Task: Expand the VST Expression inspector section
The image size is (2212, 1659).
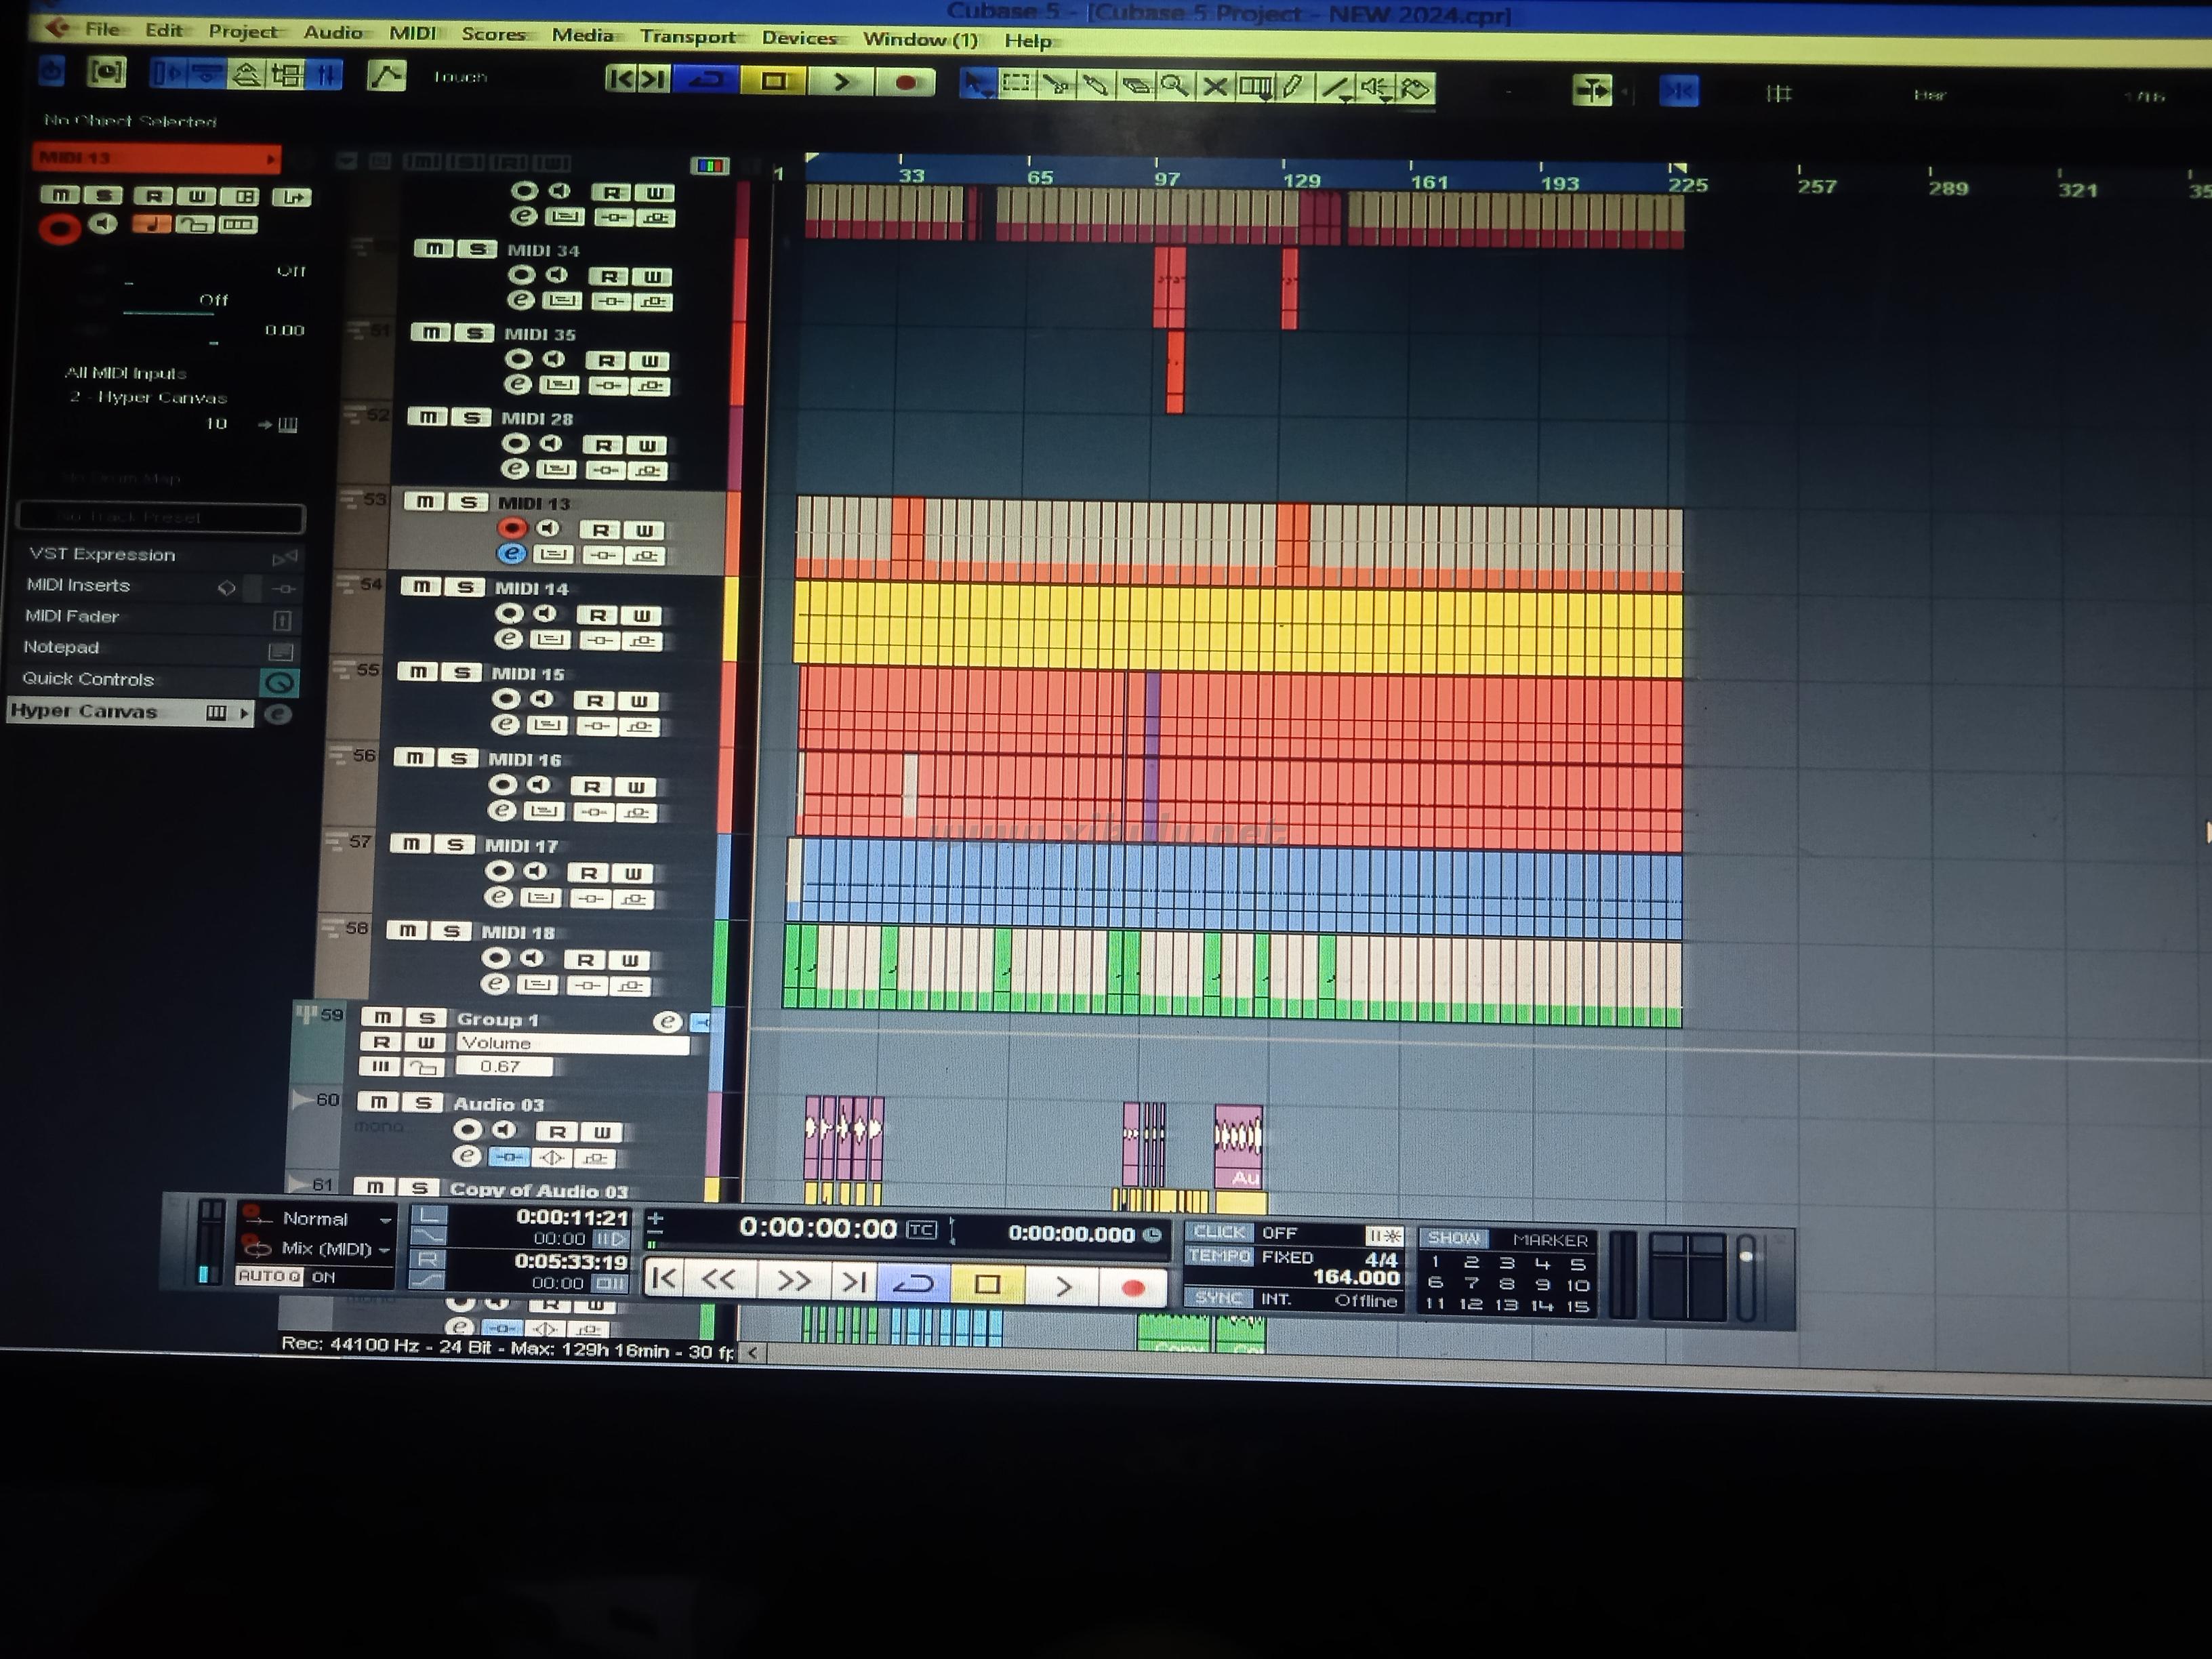Action: (x=102, y=554)
